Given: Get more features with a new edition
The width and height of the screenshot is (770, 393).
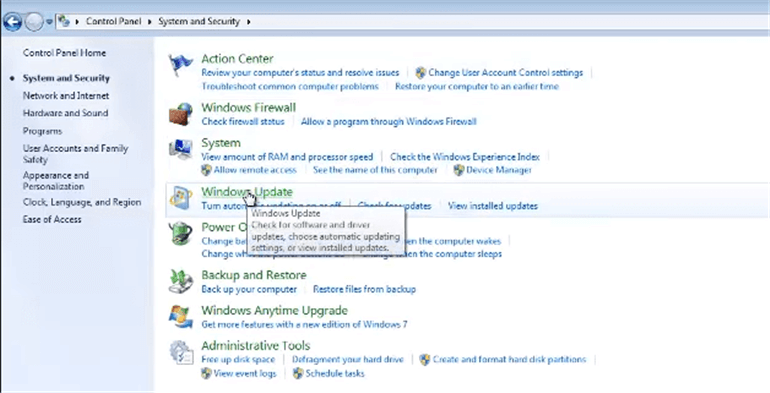Looking at the screenshot, I should click(304, 324).
